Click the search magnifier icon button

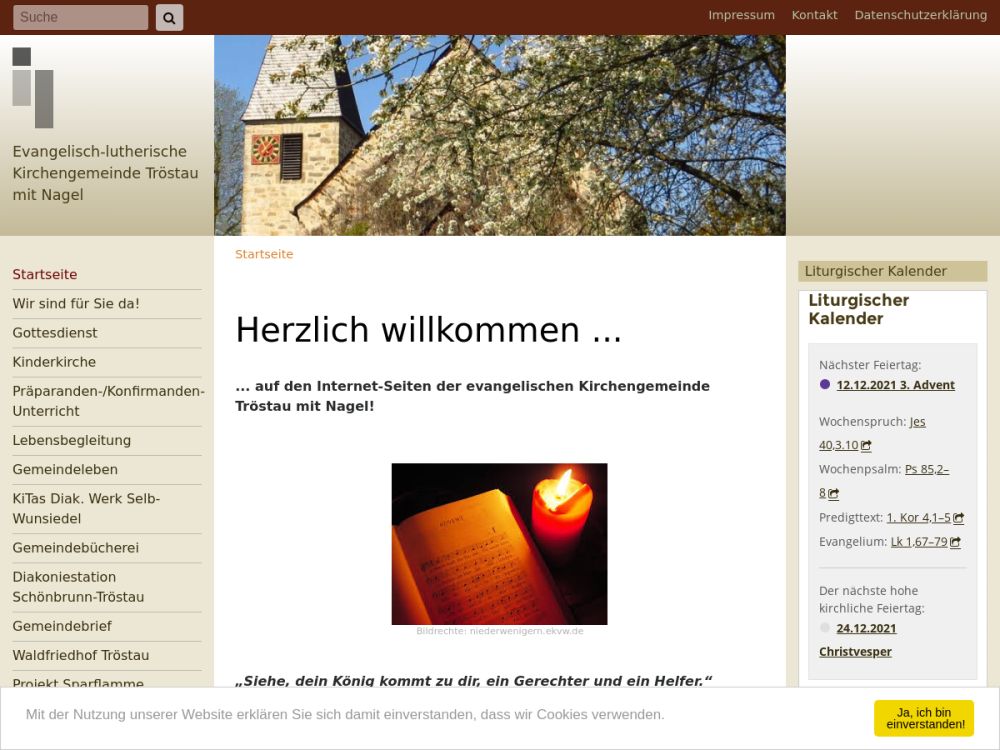click(x=169, y=17)
